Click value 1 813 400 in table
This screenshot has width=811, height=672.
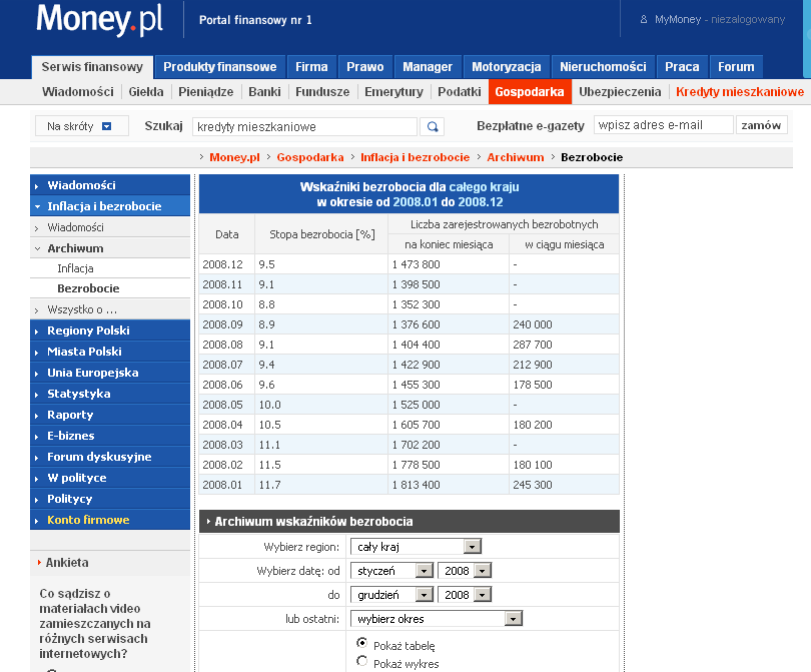416,485
